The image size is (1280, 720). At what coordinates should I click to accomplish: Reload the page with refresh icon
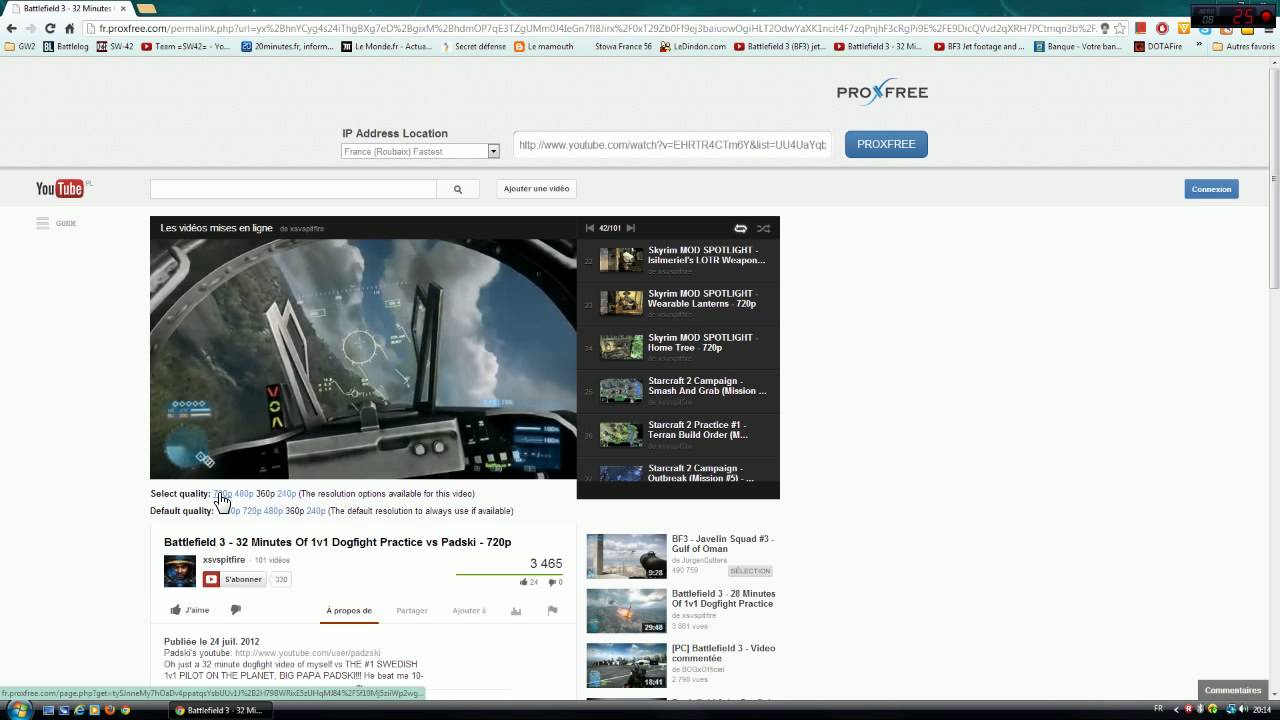click(x=50, y=29)
